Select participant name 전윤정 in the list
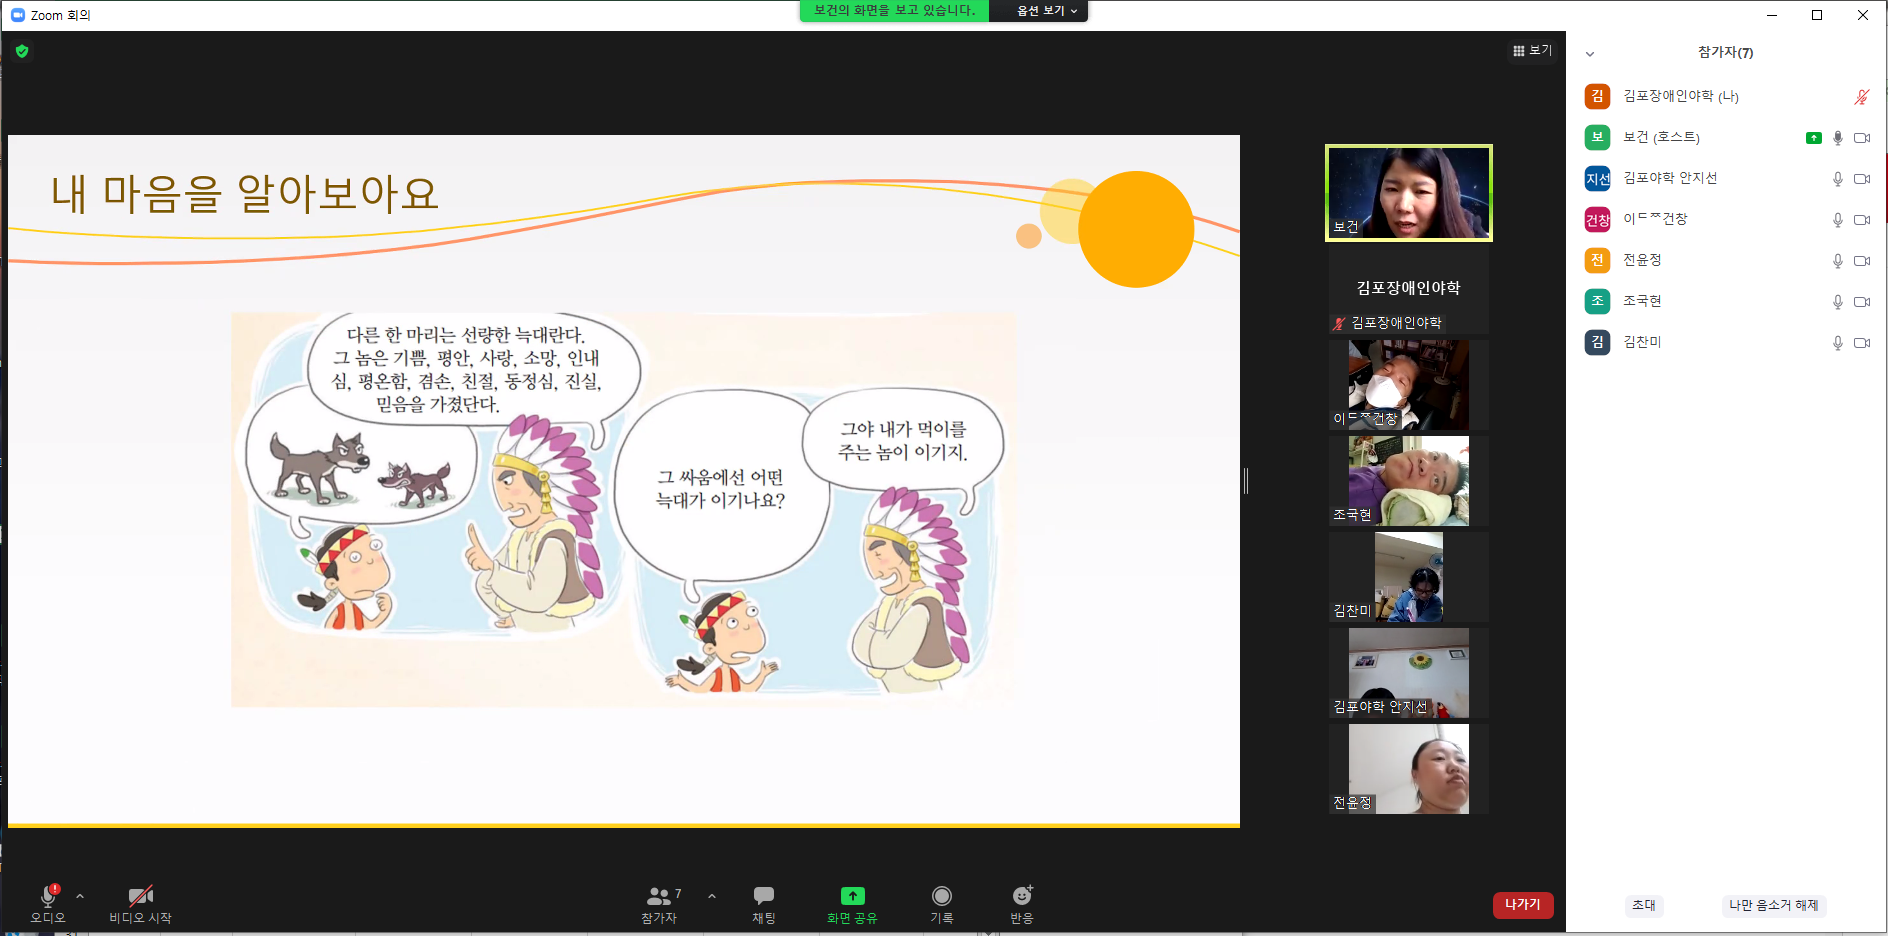 pos(1642,260)
